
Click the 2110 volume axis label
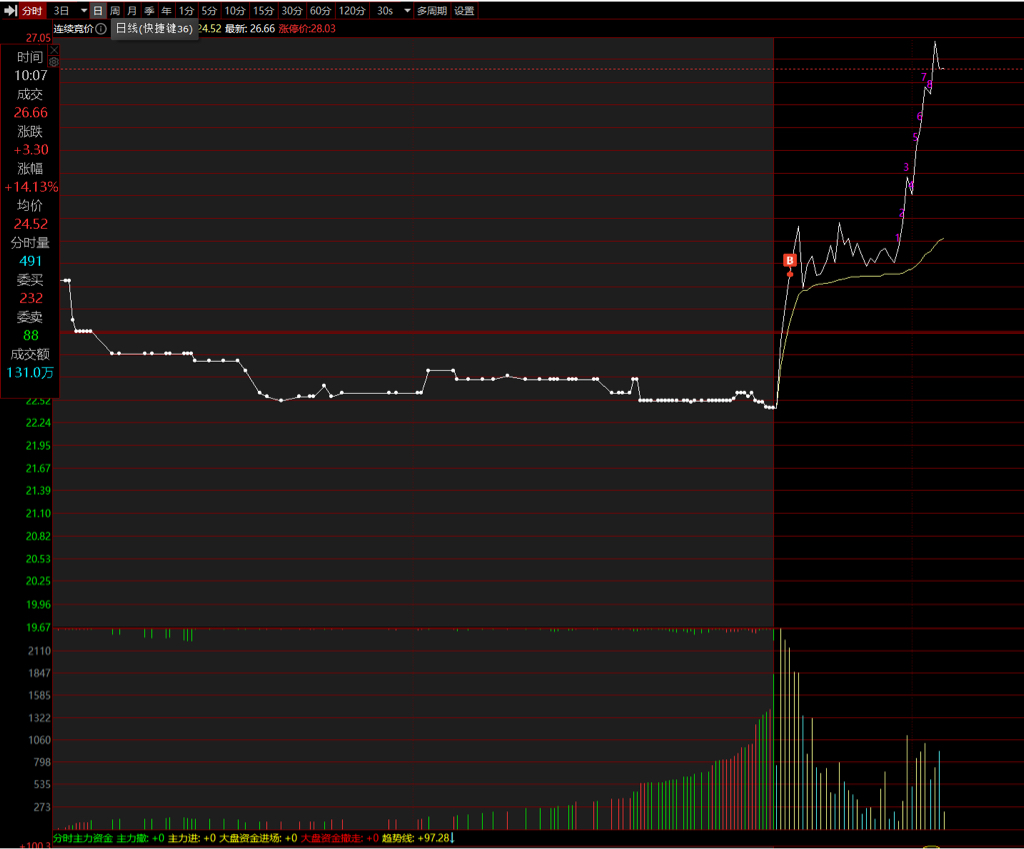pyautogui.click(x=39, y=651)
